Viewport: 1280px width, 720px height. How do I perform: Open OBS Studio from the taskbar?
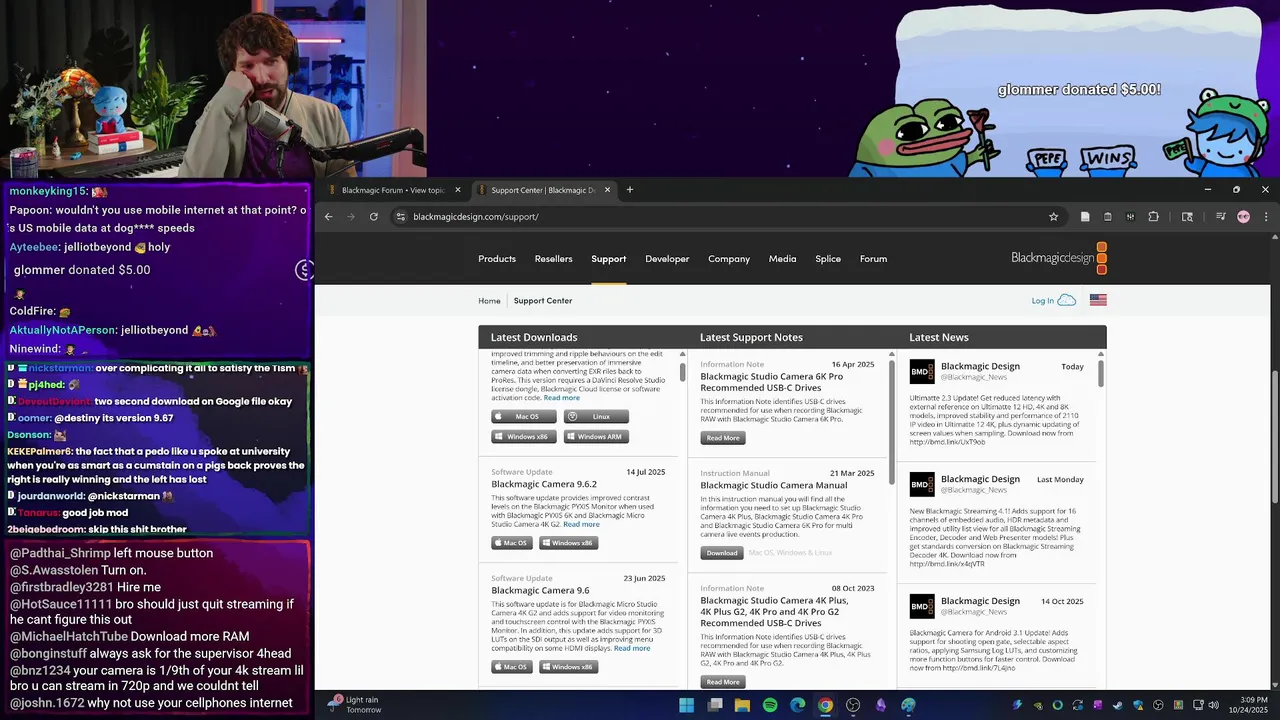[x=853, y=705]
